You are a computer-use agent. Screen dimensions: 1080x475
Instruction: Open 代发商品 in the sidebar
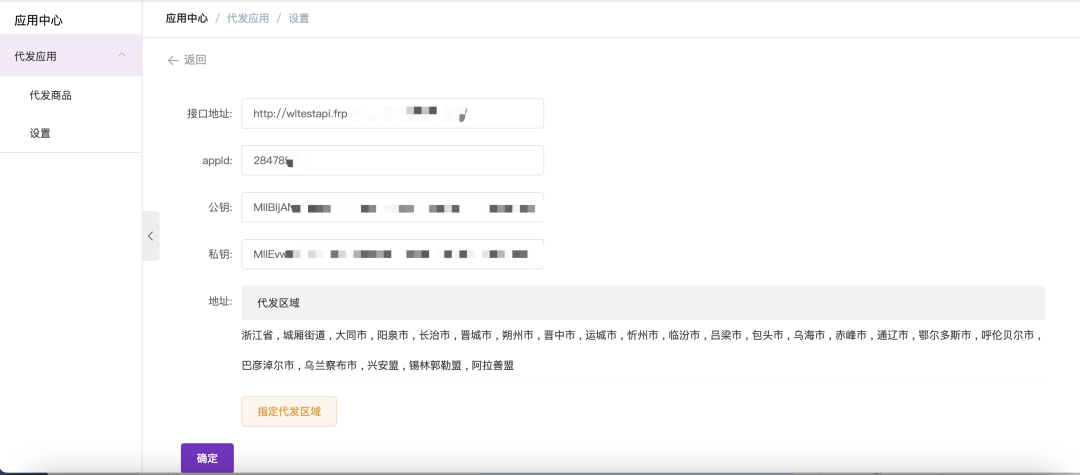tap(50, 96)
